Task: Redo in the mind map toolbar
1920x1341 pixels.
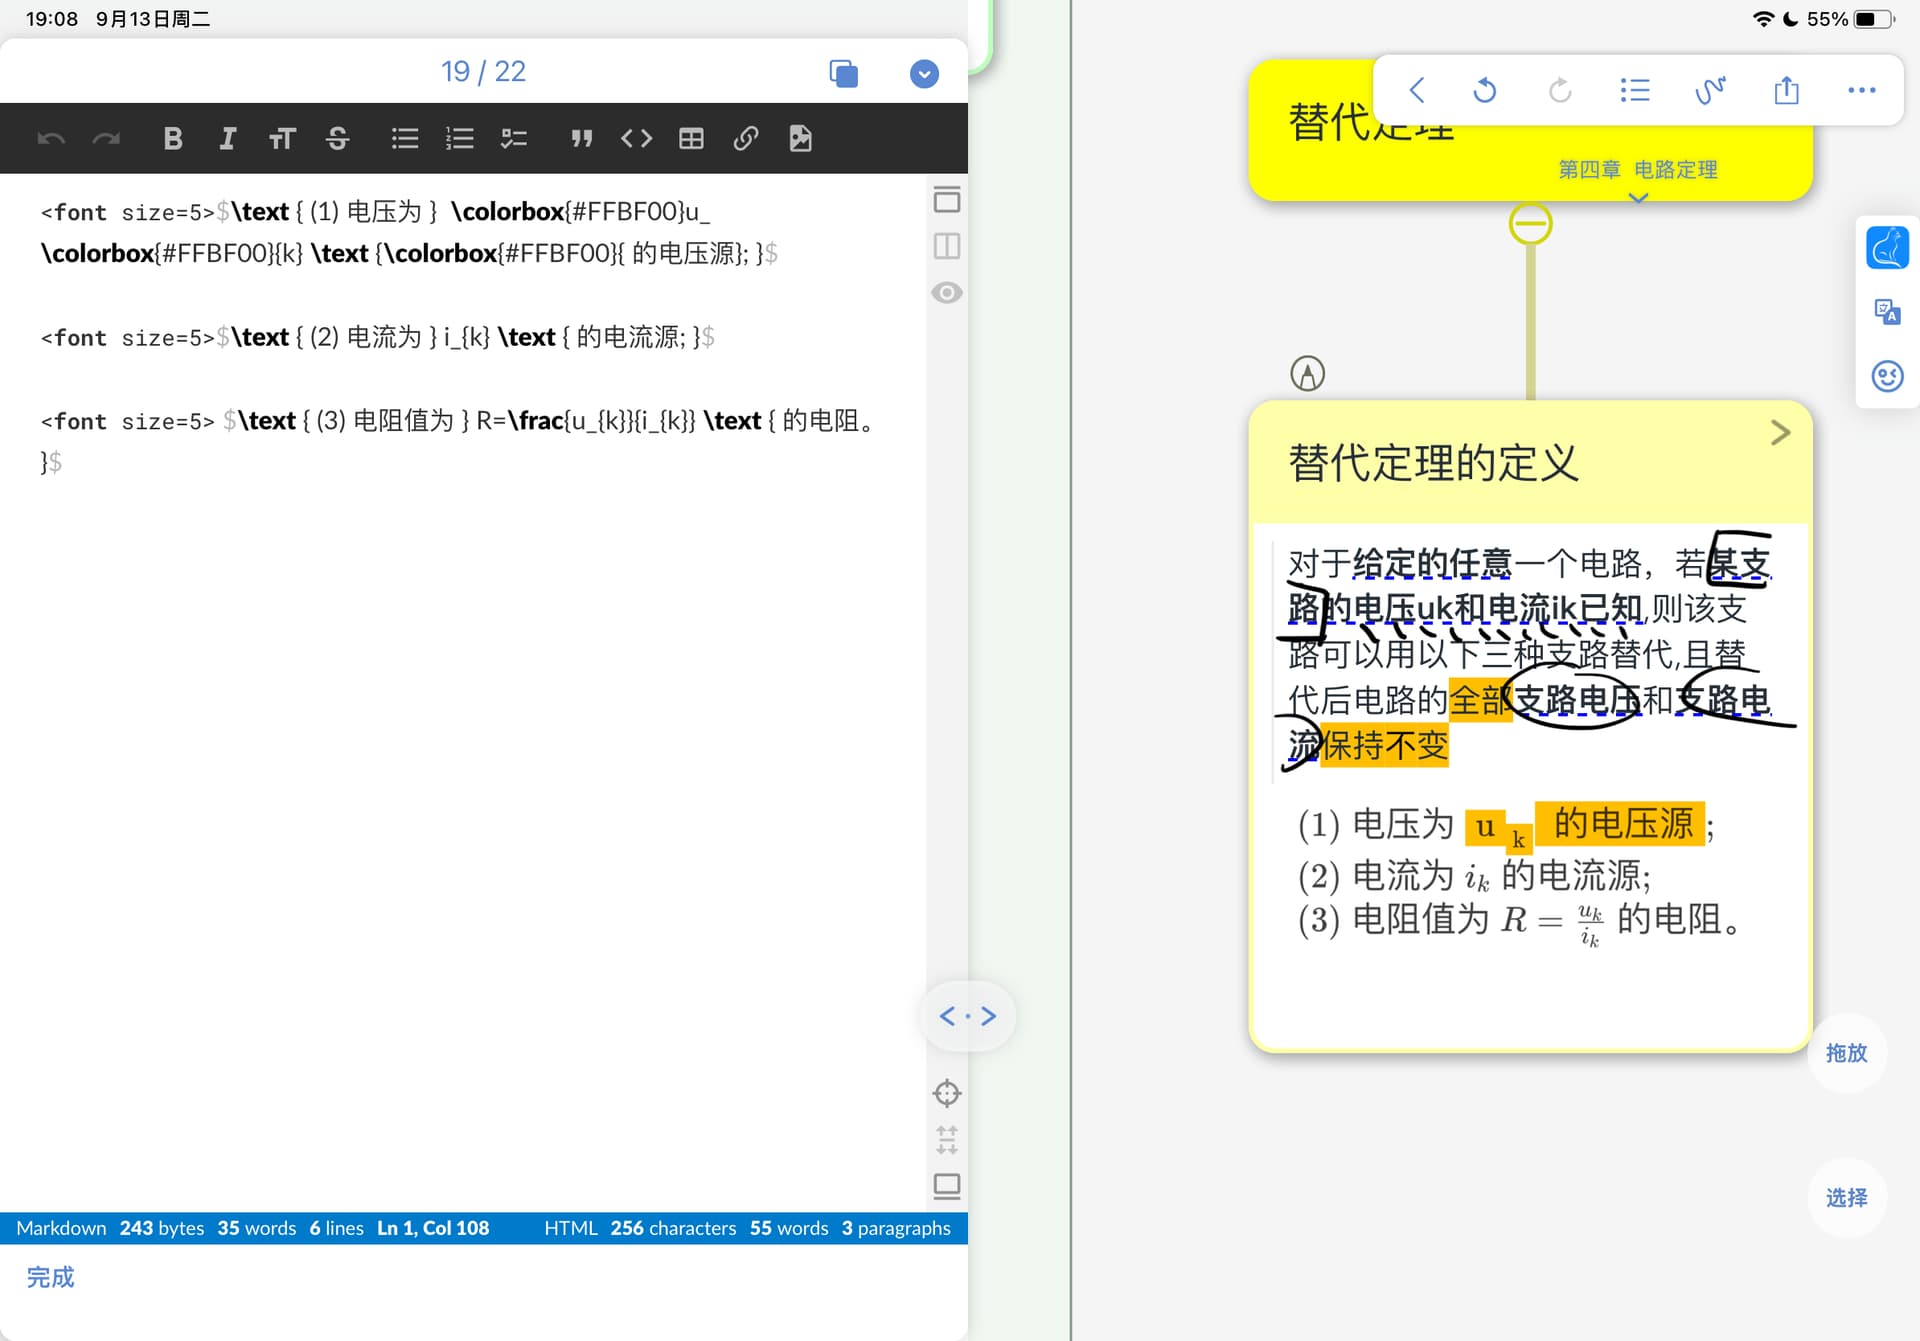Action: (1560, 90)
